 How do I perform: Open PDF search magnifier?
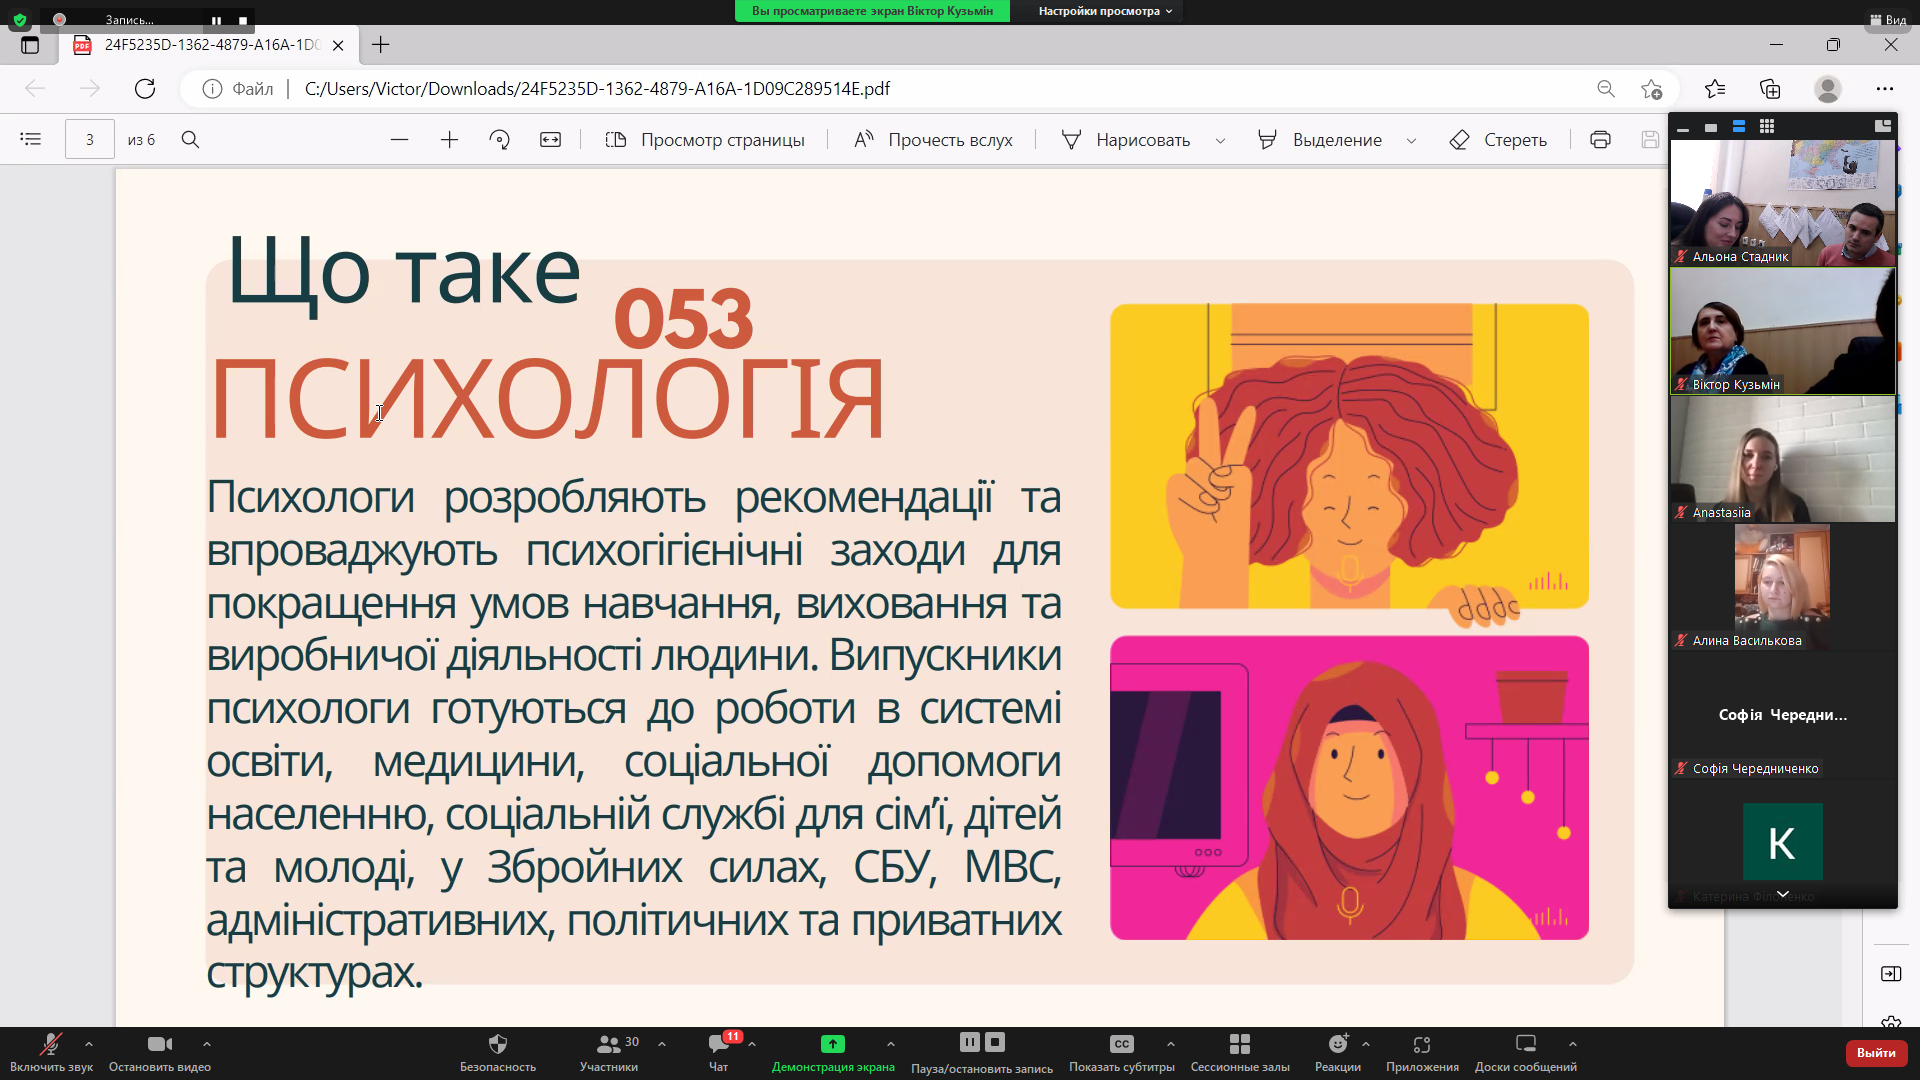coord(190,140)
